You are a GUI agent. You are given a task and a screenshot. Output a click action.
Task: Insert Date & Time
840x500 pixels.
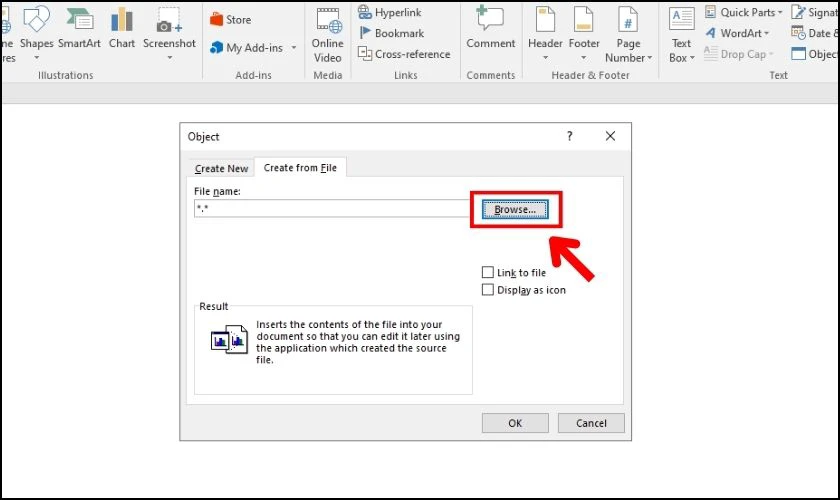point(815,33)
